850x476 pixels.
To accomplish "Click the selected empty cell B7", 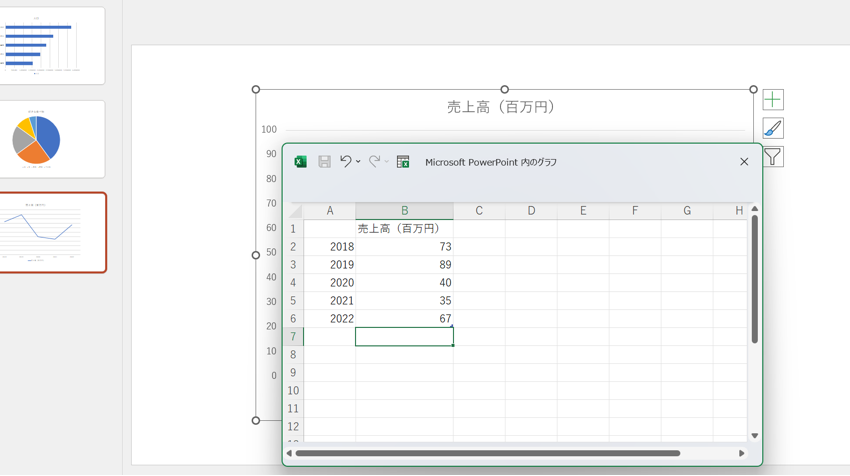I will [x=404, y=337].
